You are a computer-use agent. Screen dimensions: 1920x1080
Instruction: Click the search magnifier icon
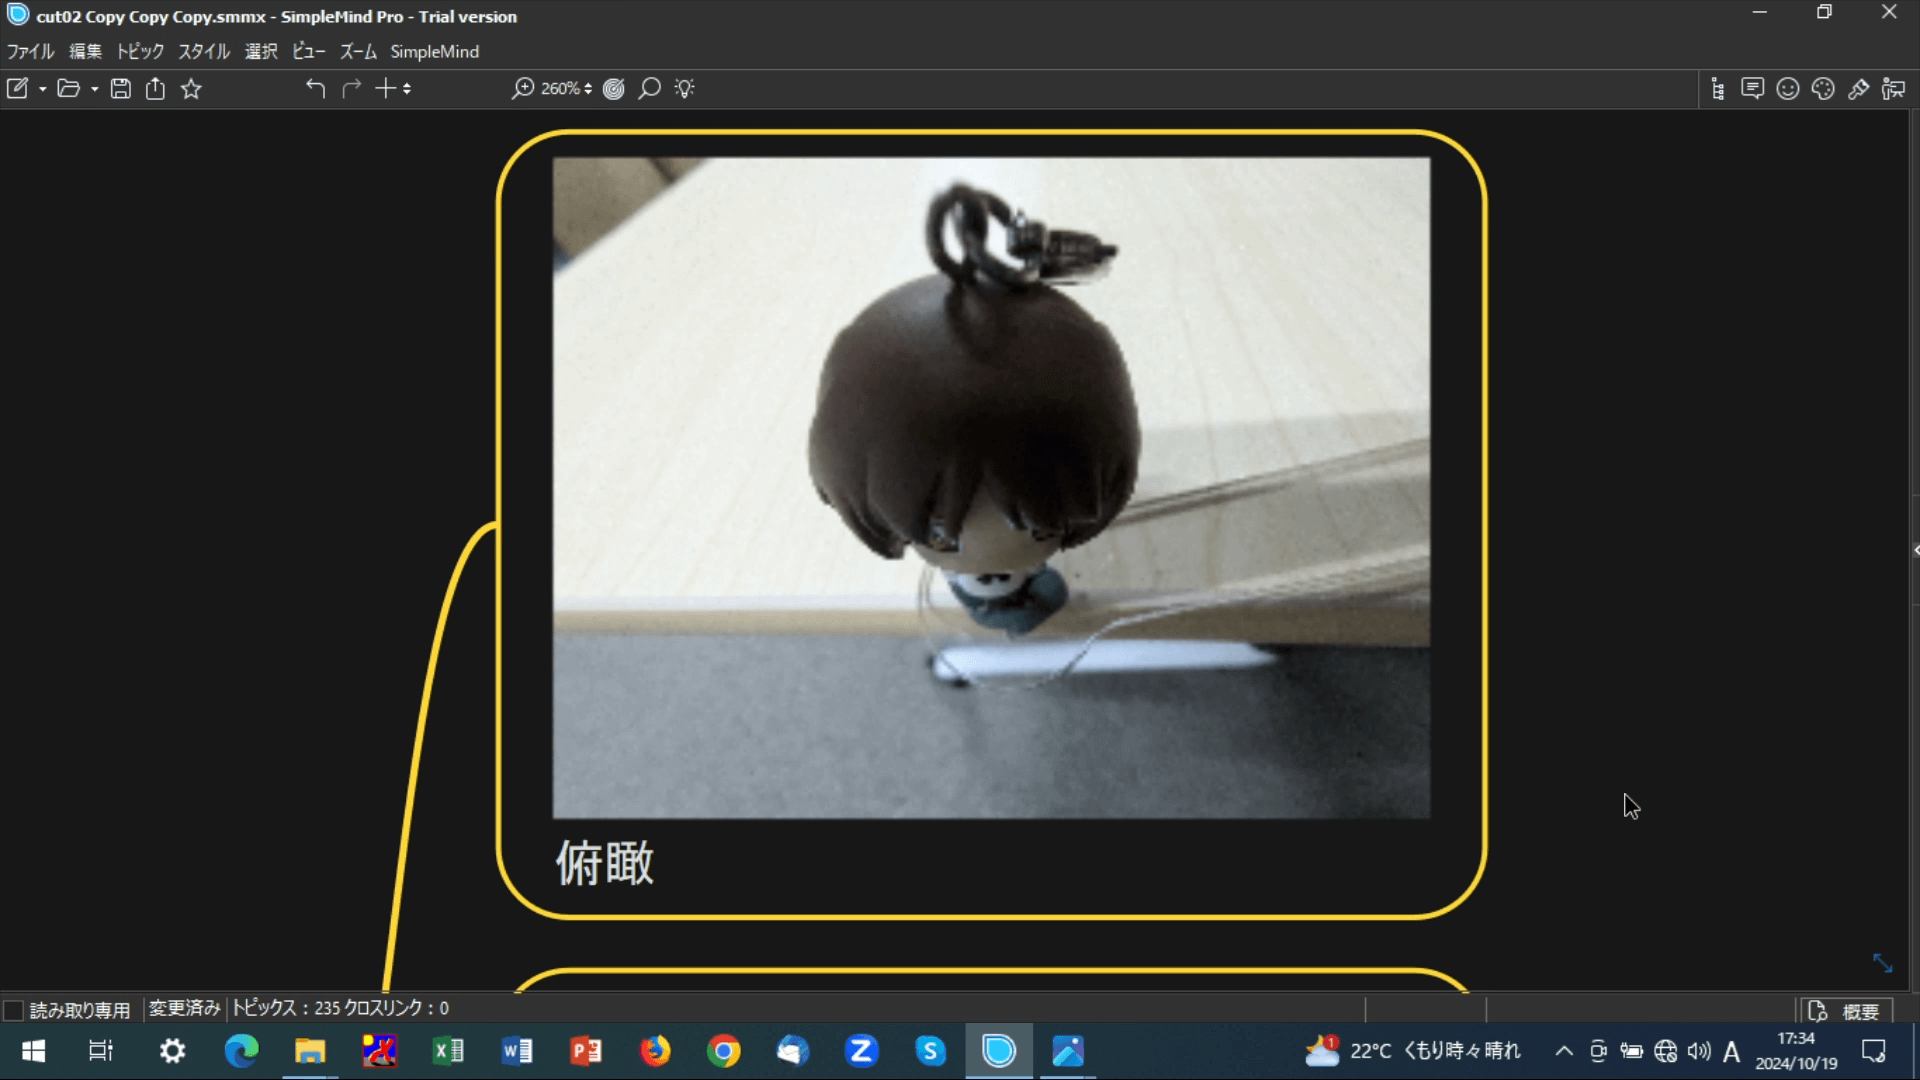pos(649,88)
